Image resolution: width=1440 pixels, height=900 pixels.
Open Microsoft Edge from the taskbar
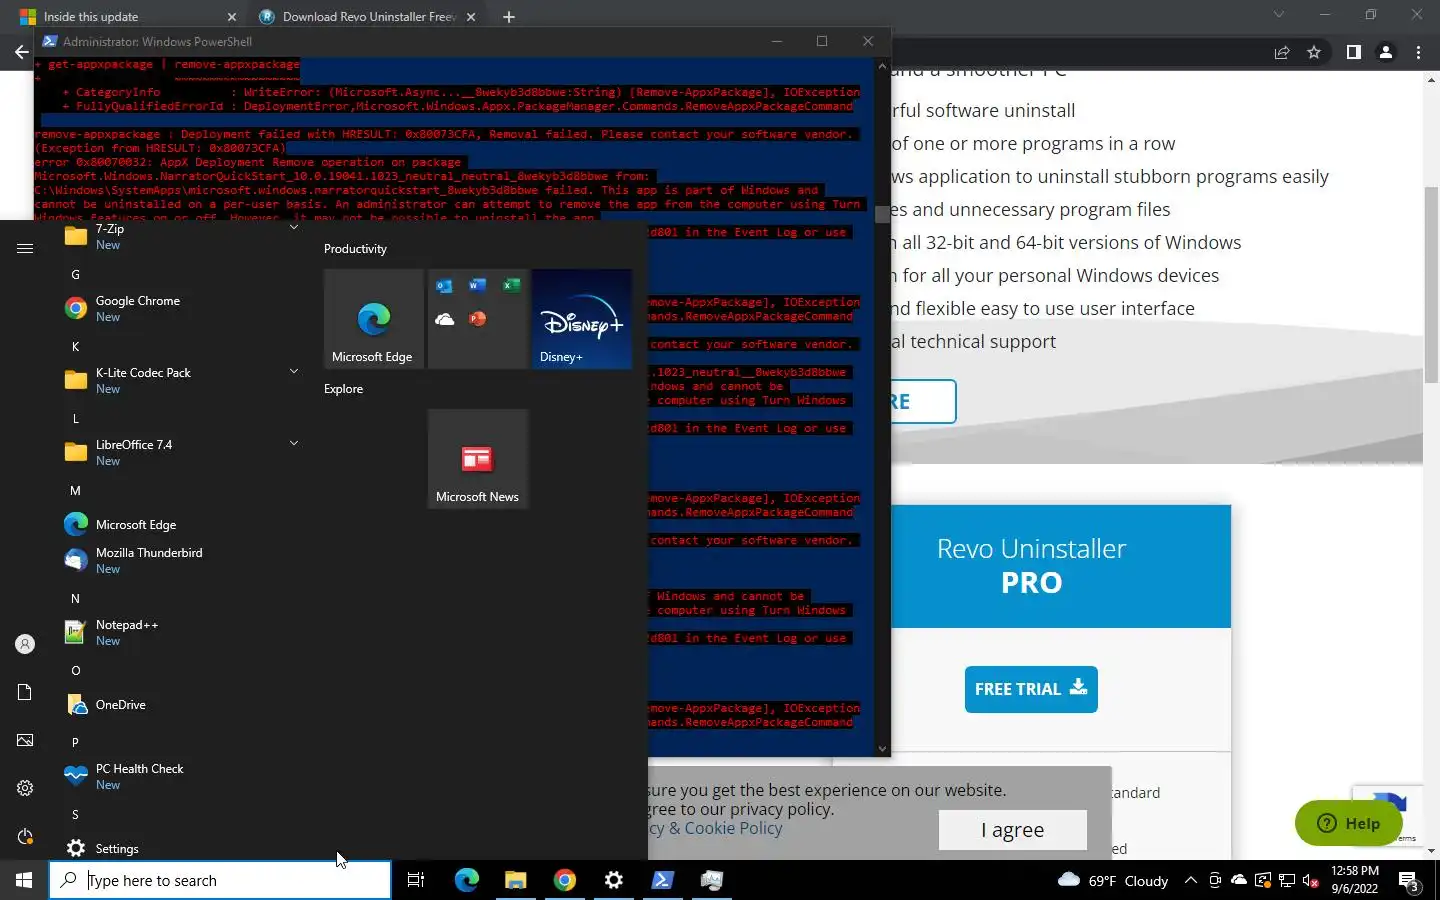pyautogui.click(x=466, y=880)
